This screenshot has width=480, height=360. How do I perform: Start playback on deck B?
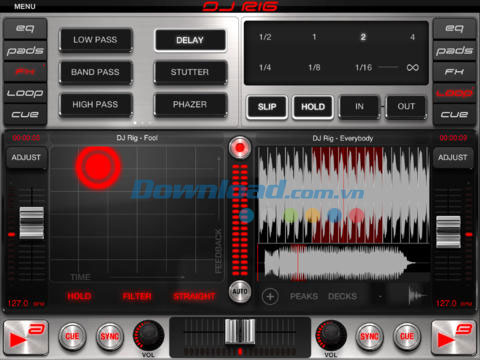click(x=454, y=338)
